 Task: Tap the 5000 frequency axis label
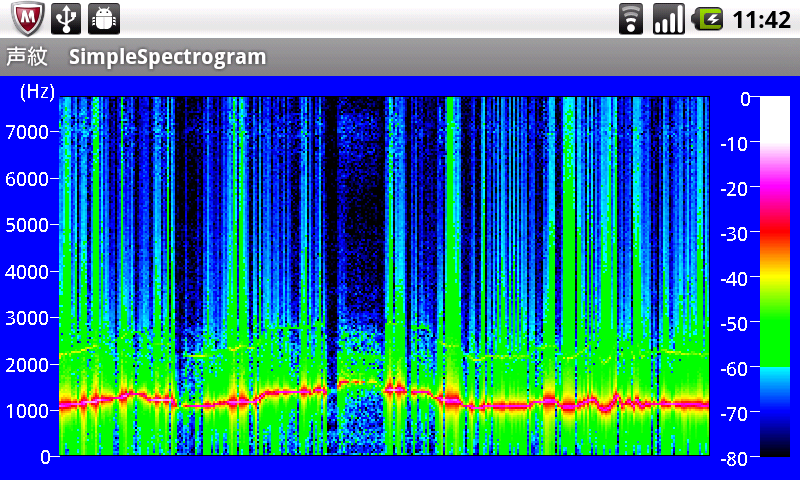coord(27,225)
